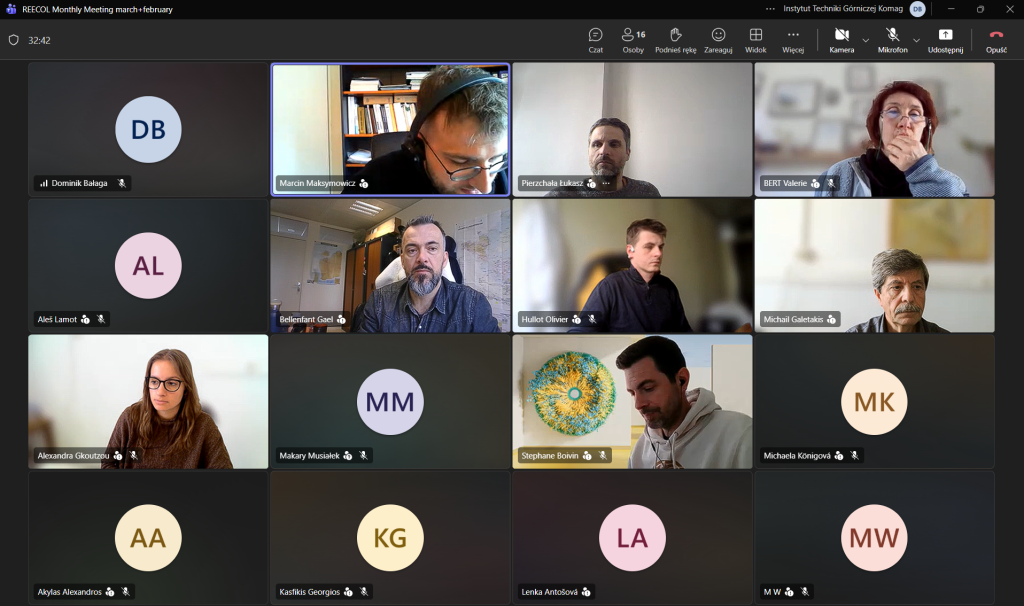The width and height of the screenshot is (1024, 606).
Task: Click the Alexandra Gkoutzou video tile
Action: coord(148,400)
